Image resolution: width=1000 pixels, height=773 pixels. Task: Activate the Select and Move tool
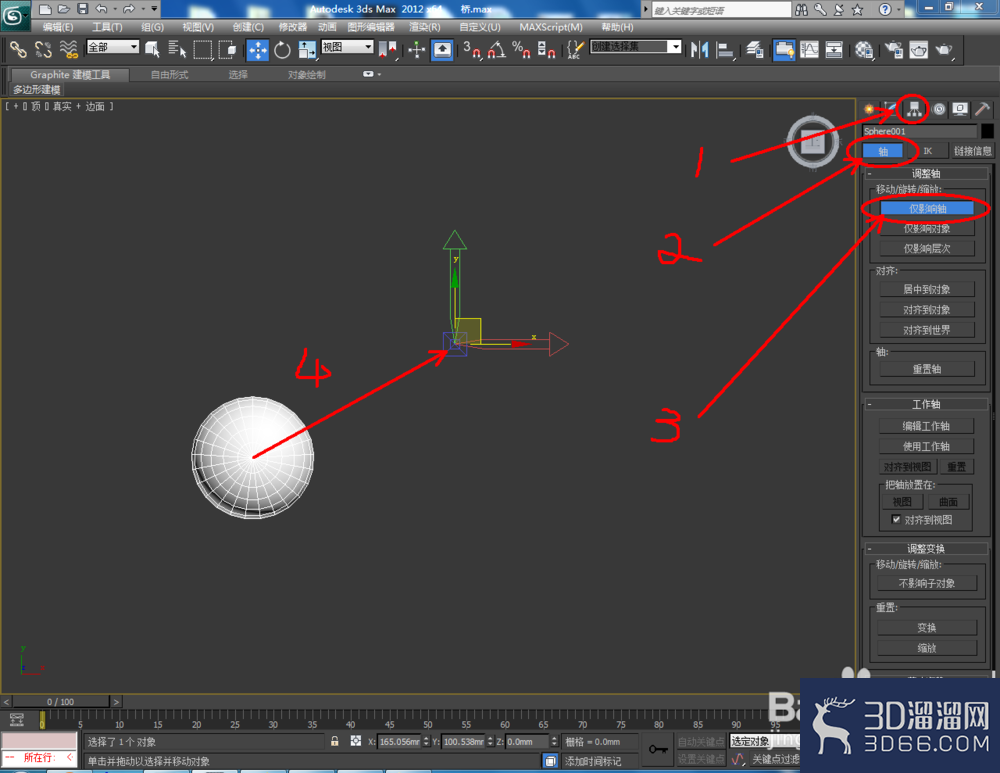coord(258,50)
